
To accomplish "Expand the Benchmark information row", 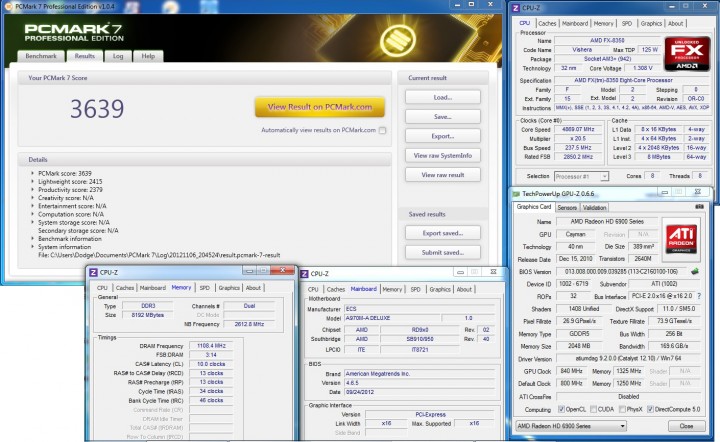I will tap(33, 239).
